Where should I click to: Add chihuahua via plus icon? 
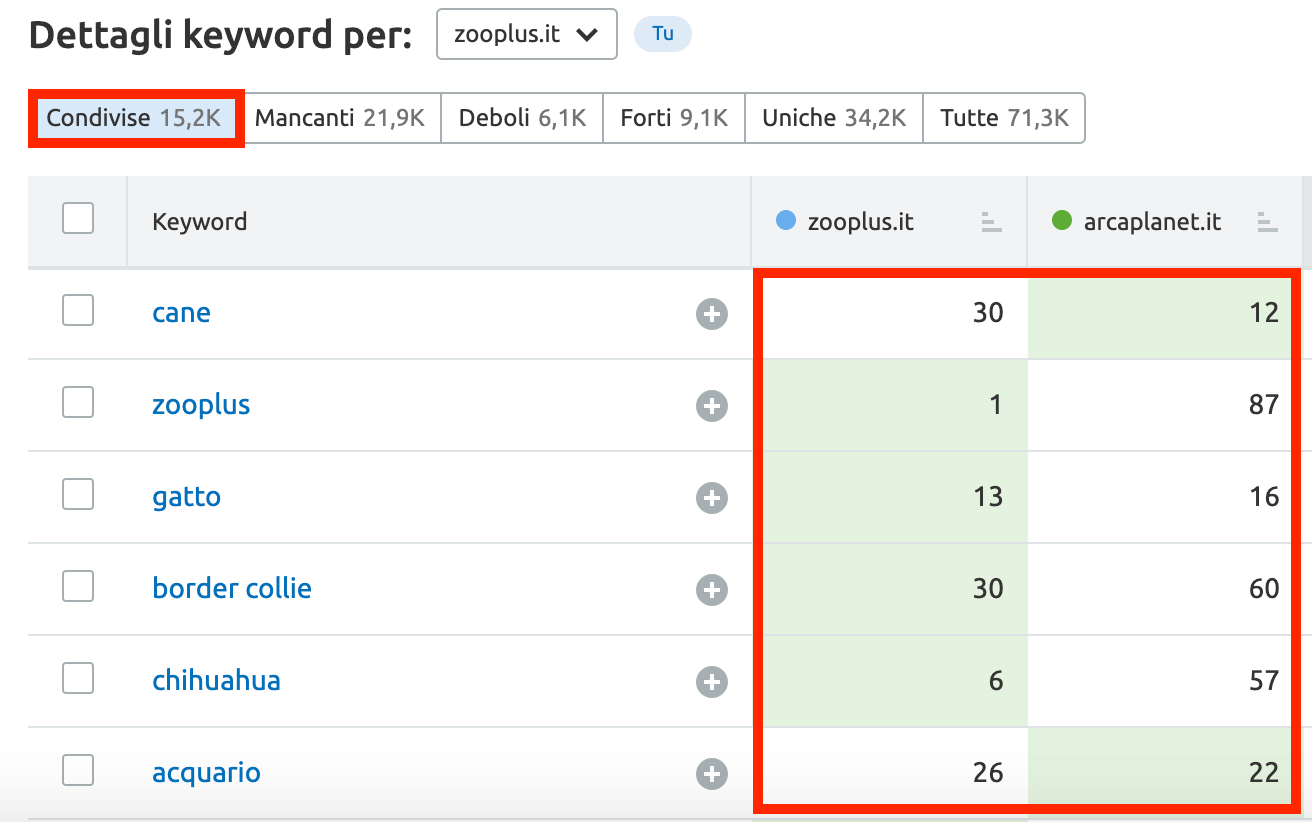point(712,682)
